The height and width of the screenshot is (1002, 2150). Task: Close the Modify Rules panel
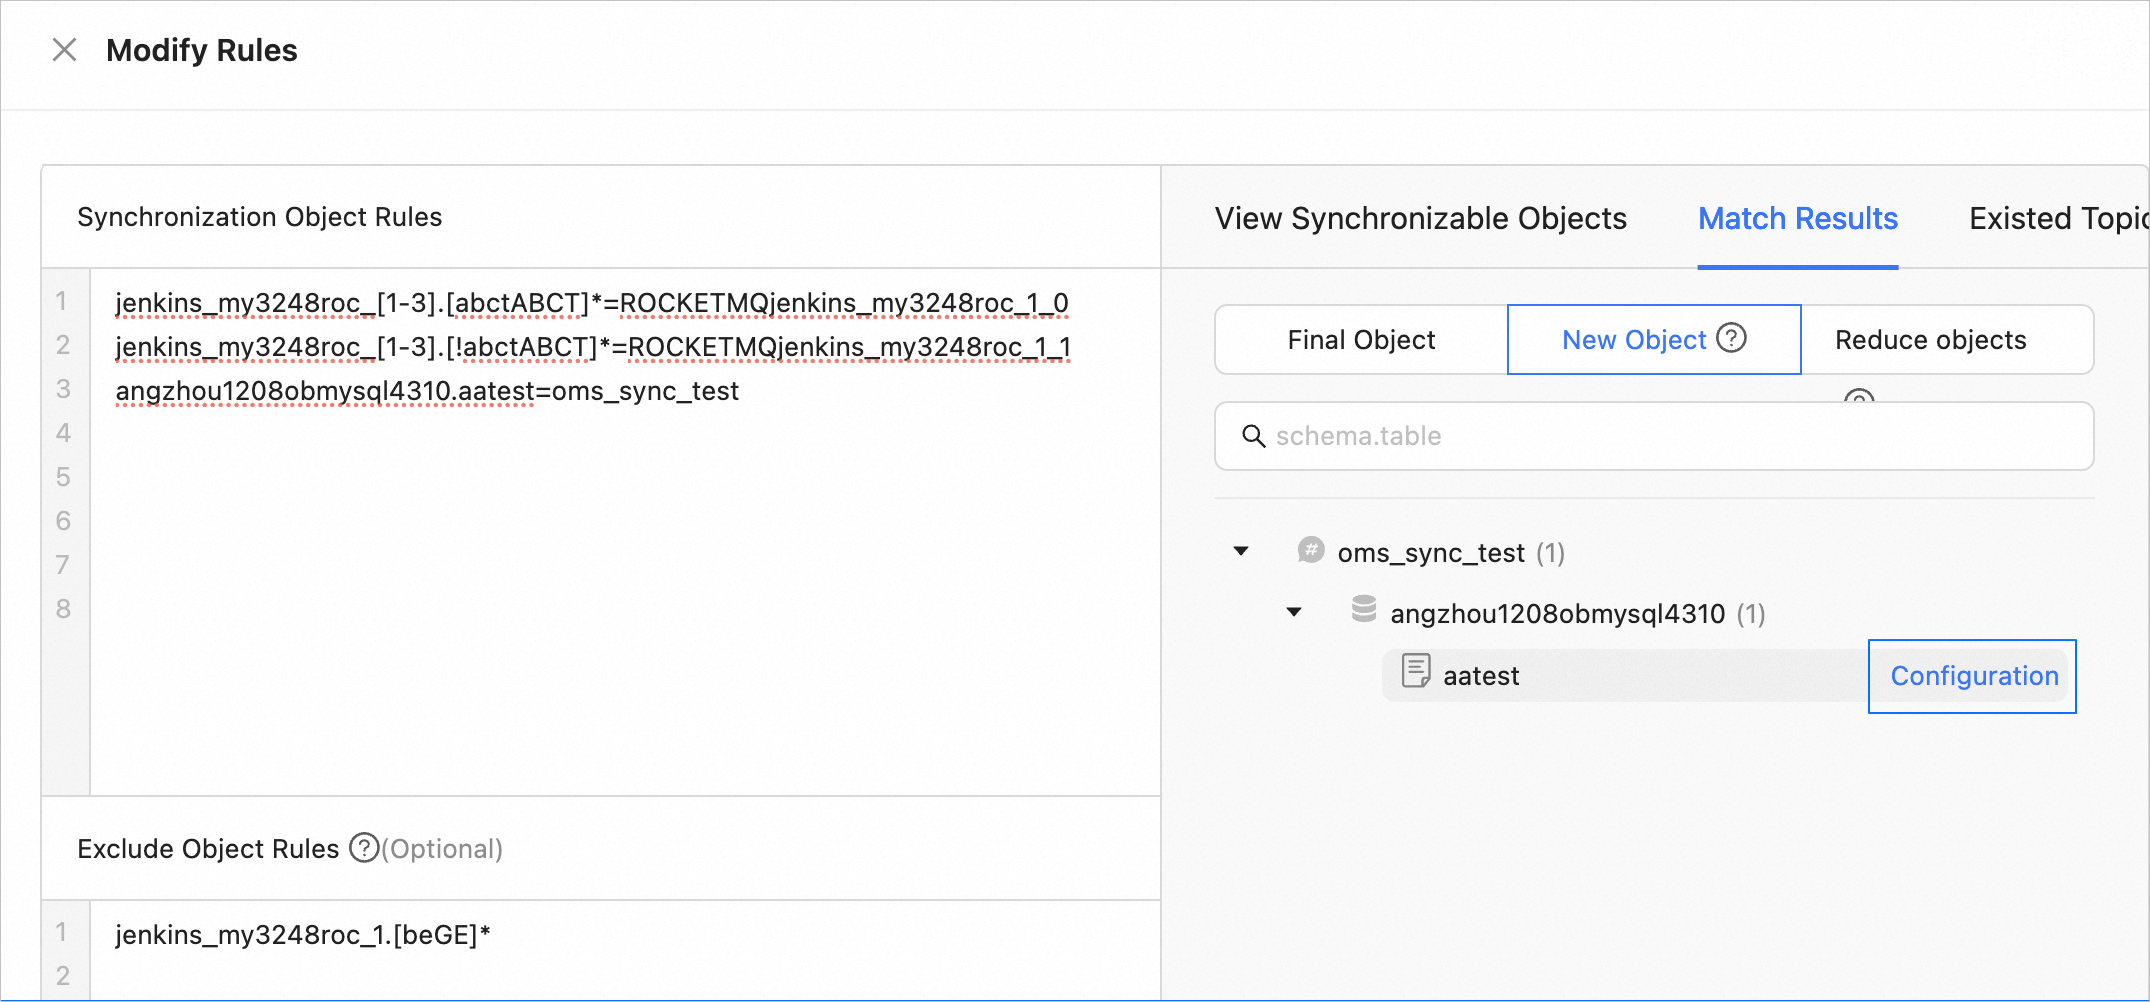pos(64,50)
